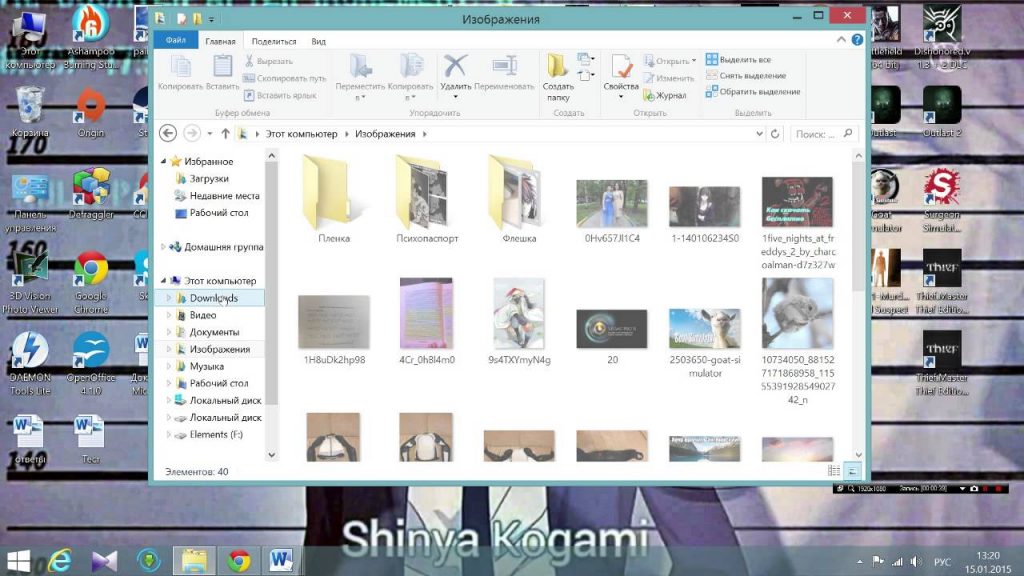The height and width of the screenshot is (576, 1024).
Task: Collapse the ribbon with the chevron
Action: point(841,40)
